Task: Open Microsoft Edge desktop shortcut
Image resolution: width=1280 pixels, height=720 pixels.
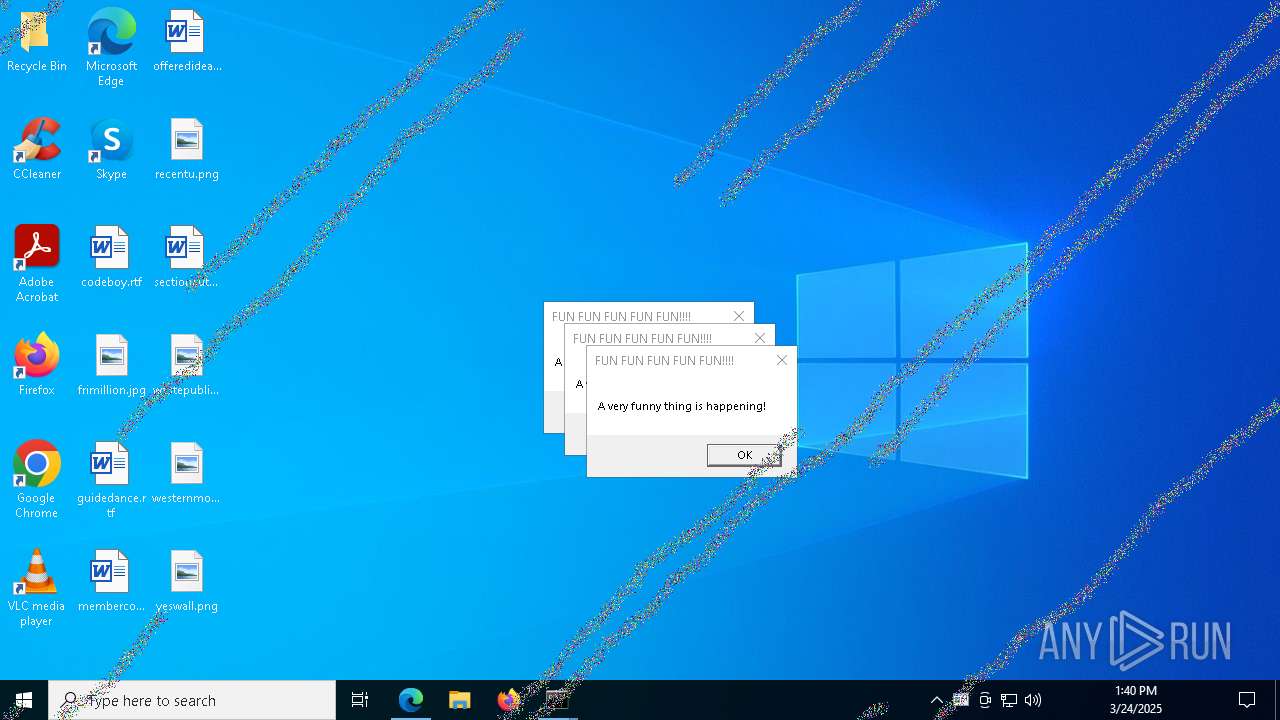Action: 111,47
